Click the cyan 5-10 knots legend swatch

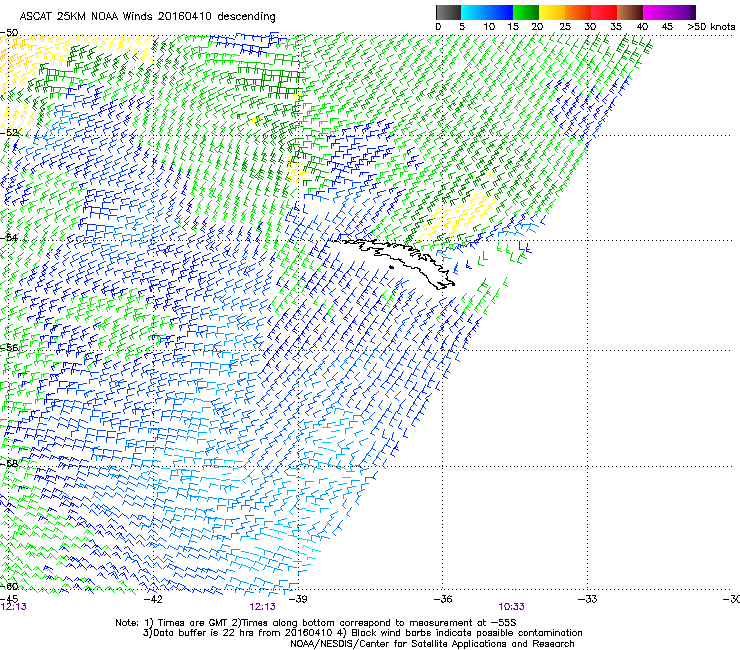[x=474, y=12]
